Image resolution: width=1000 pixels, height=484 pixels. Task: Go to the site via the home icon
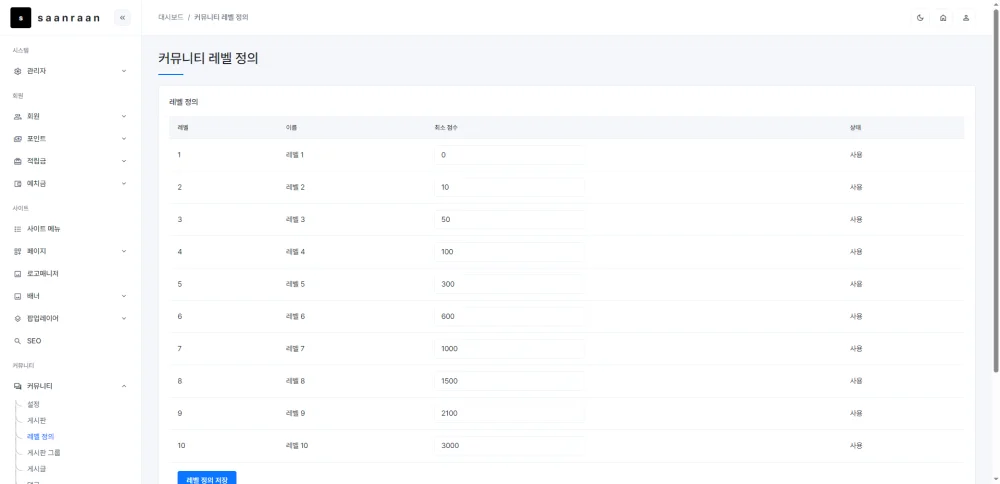coord(943,18)
